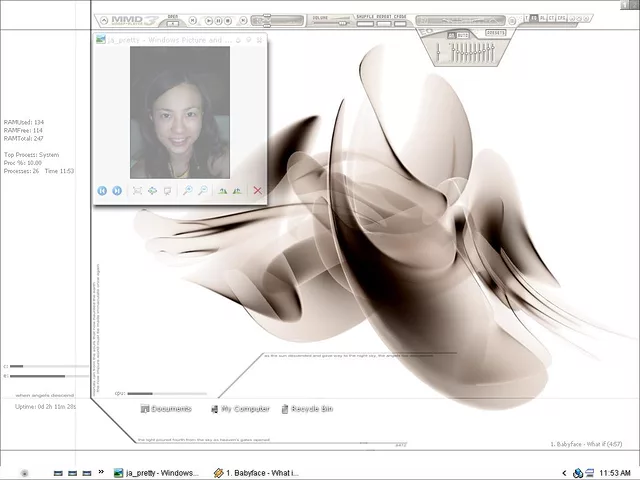Click the Best Fit icon
The height and width of the screenshot is (480, 640).
point(138,190)
